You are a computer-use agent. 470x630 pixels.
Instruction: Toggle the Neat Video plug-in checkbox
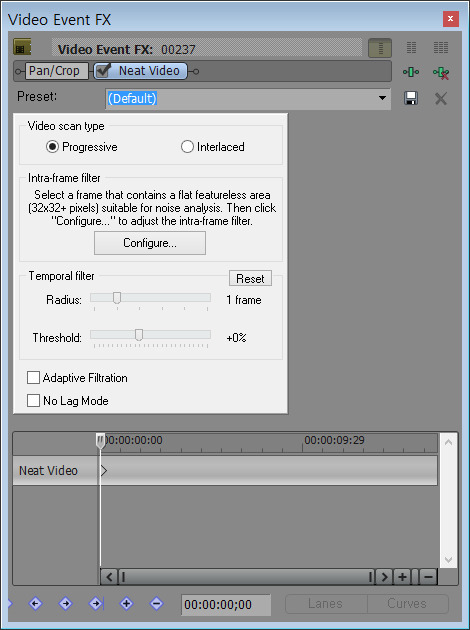[104, 71]
